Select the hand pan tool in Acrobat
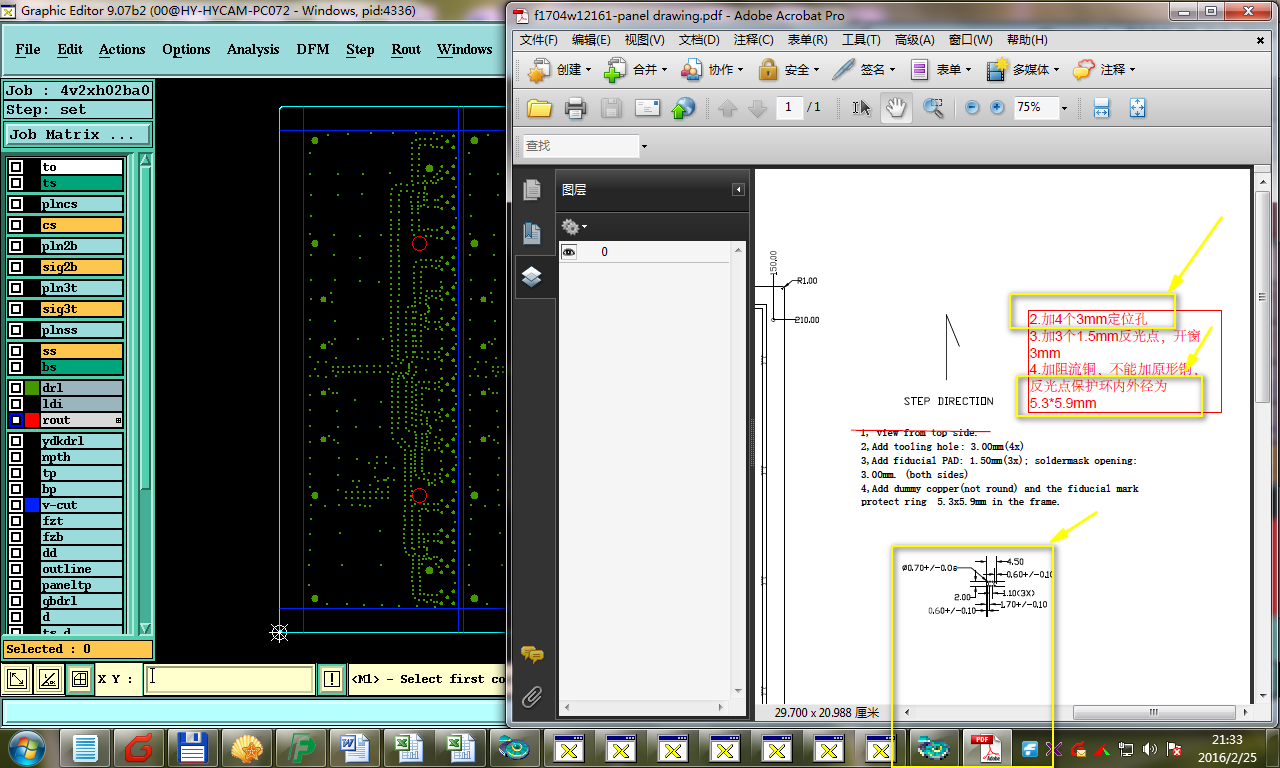This screenshot has height=768, width=1280. (895, 108)
